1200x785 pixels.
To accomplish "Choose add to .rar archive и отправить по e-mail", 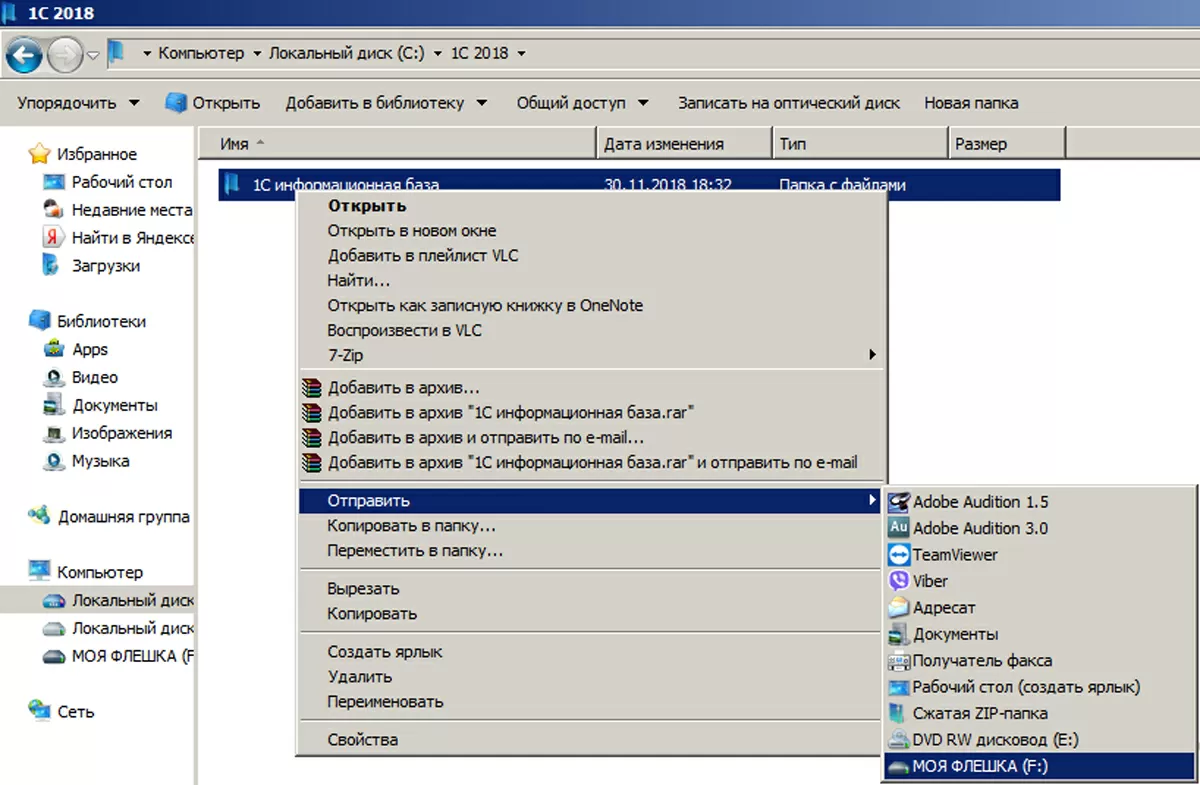I will pyautogui.click(x=591, y=463).
